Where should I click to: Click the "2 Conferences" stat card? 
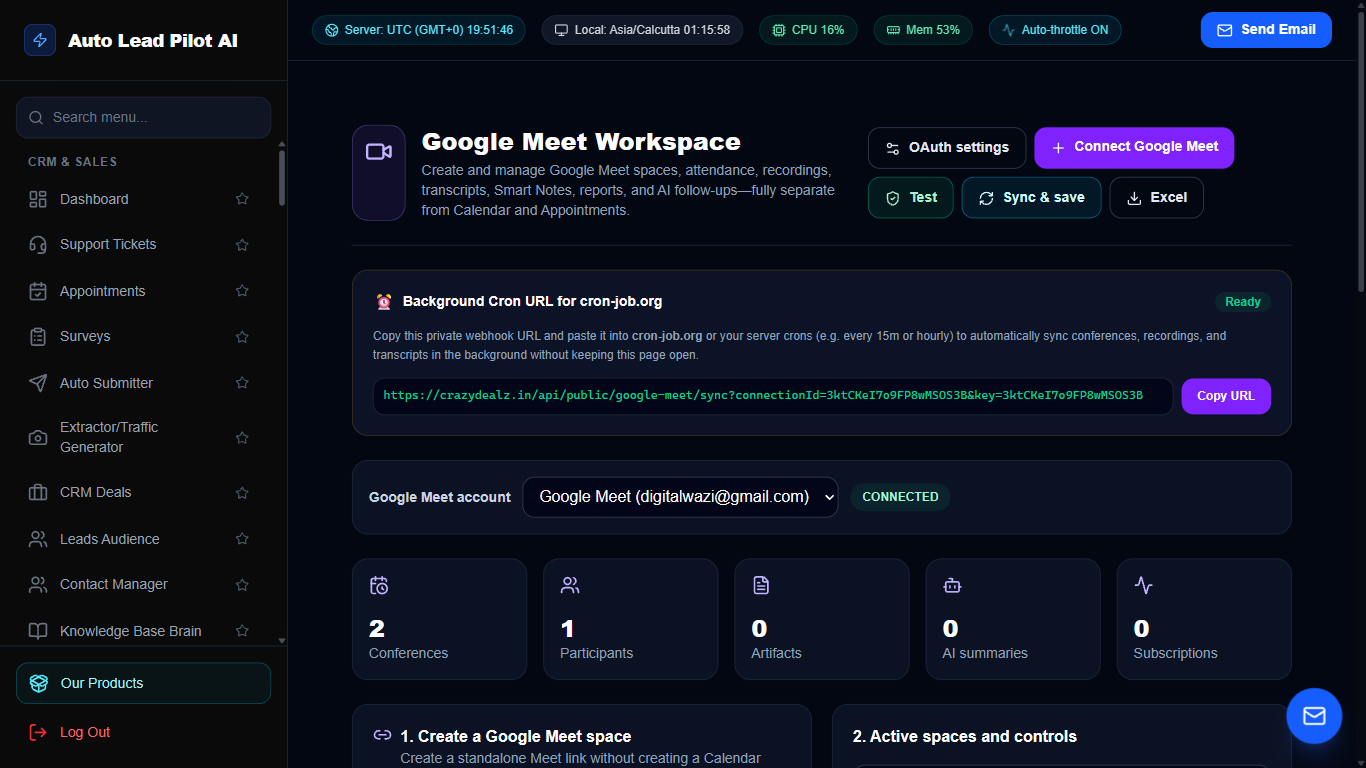tap(440, 619)
